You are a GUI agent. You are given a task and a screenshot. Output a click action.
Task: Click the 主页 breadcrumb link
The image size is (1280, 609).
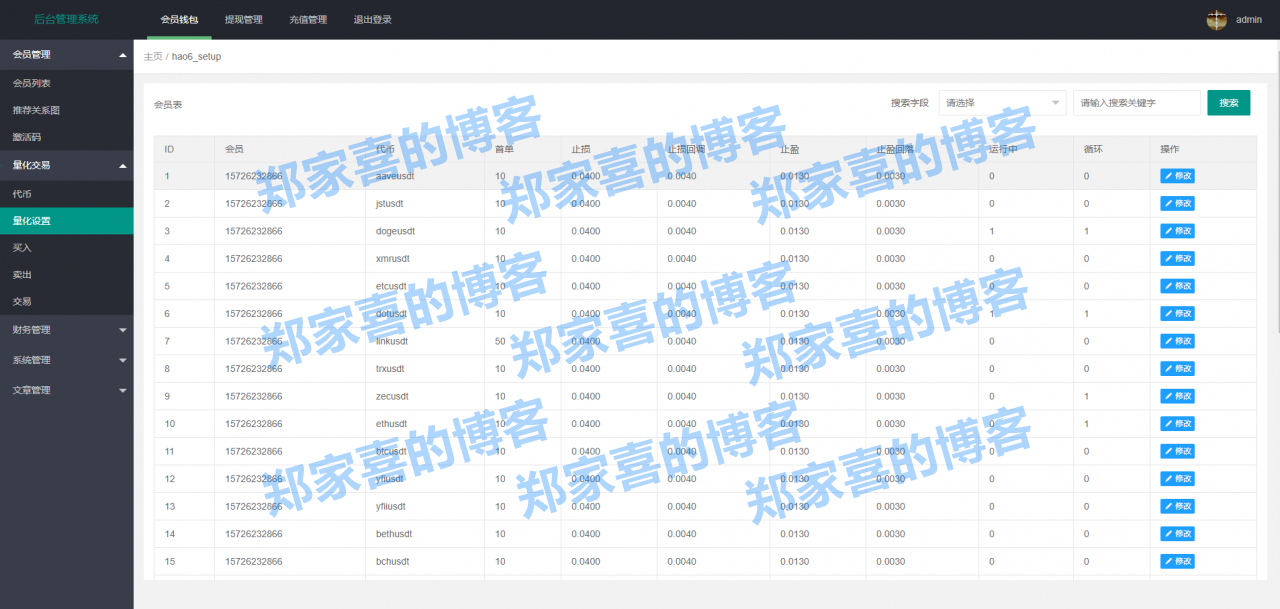tap(153, 57)
